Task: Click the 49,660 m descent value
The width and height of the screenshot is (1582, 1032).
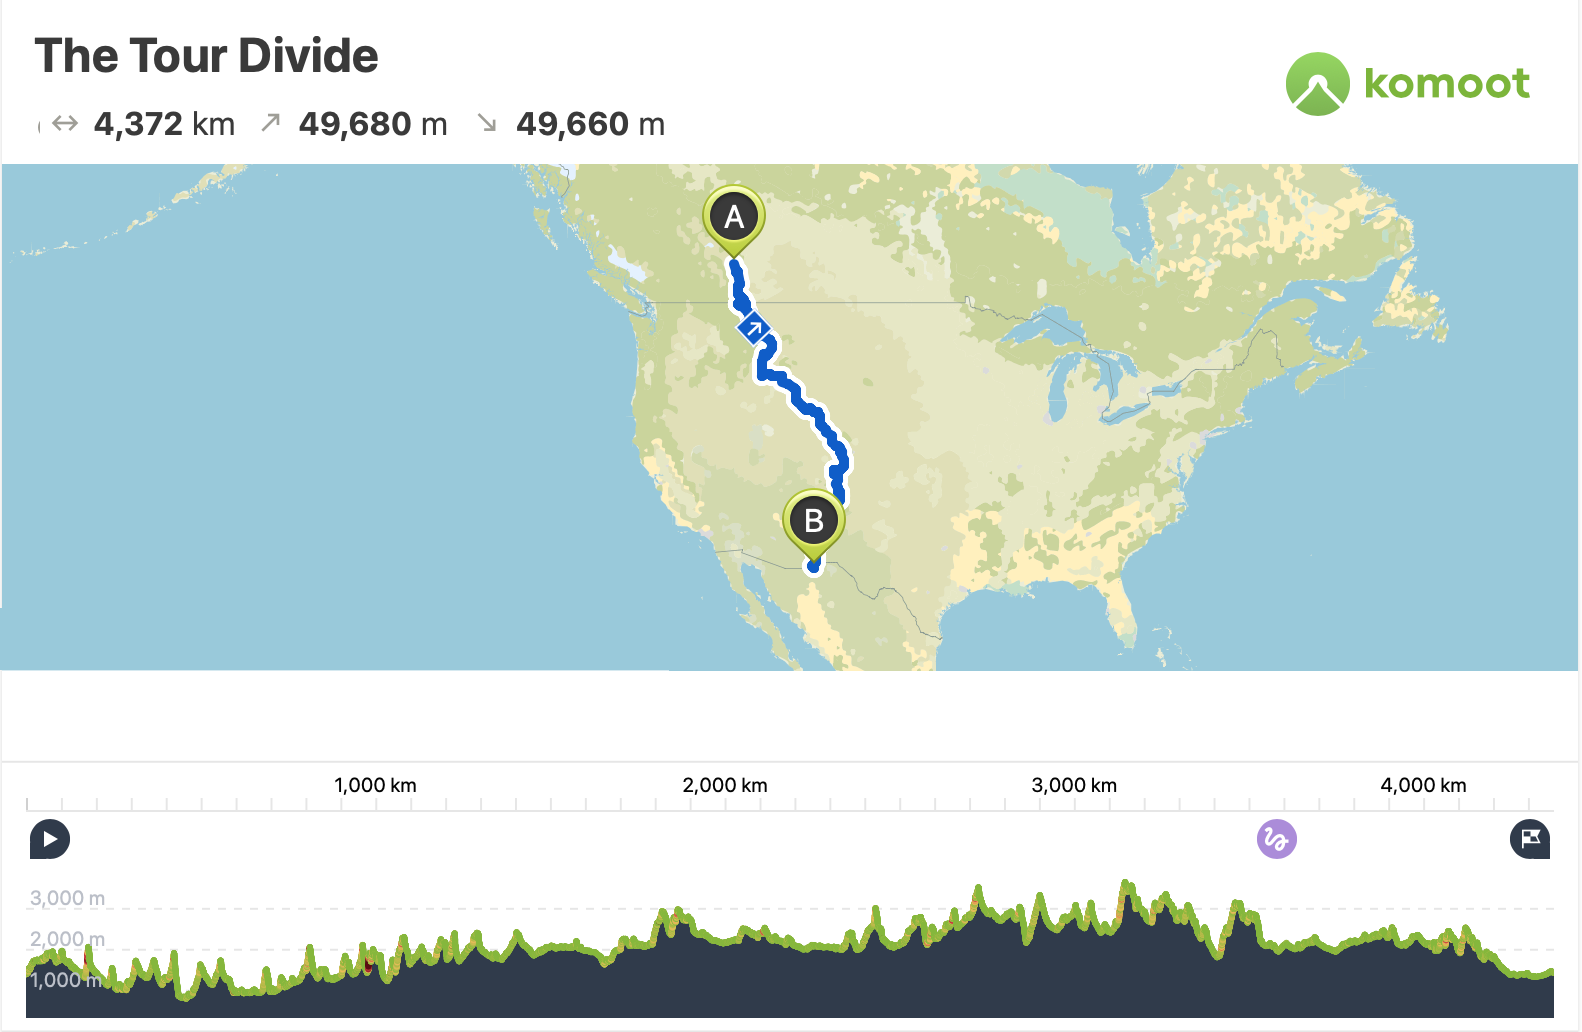Action: (x=590, y=124)
